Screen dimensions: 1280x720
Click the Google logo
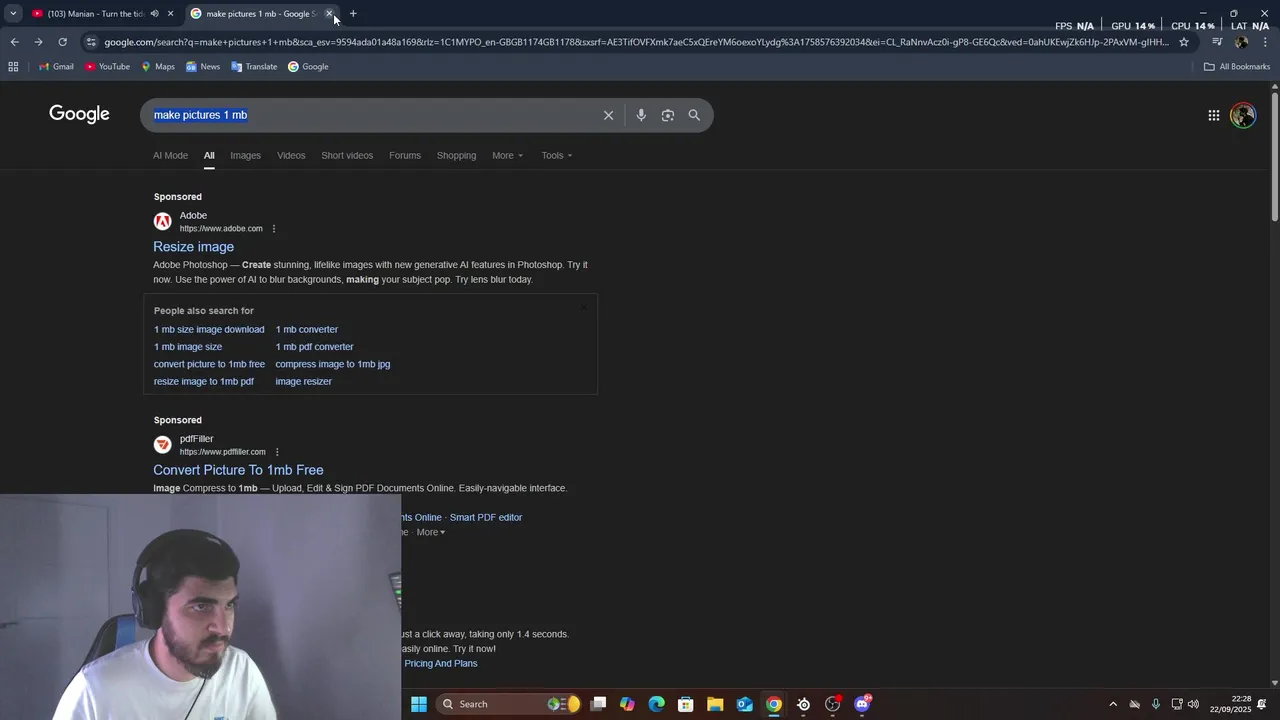click(79, 114)
